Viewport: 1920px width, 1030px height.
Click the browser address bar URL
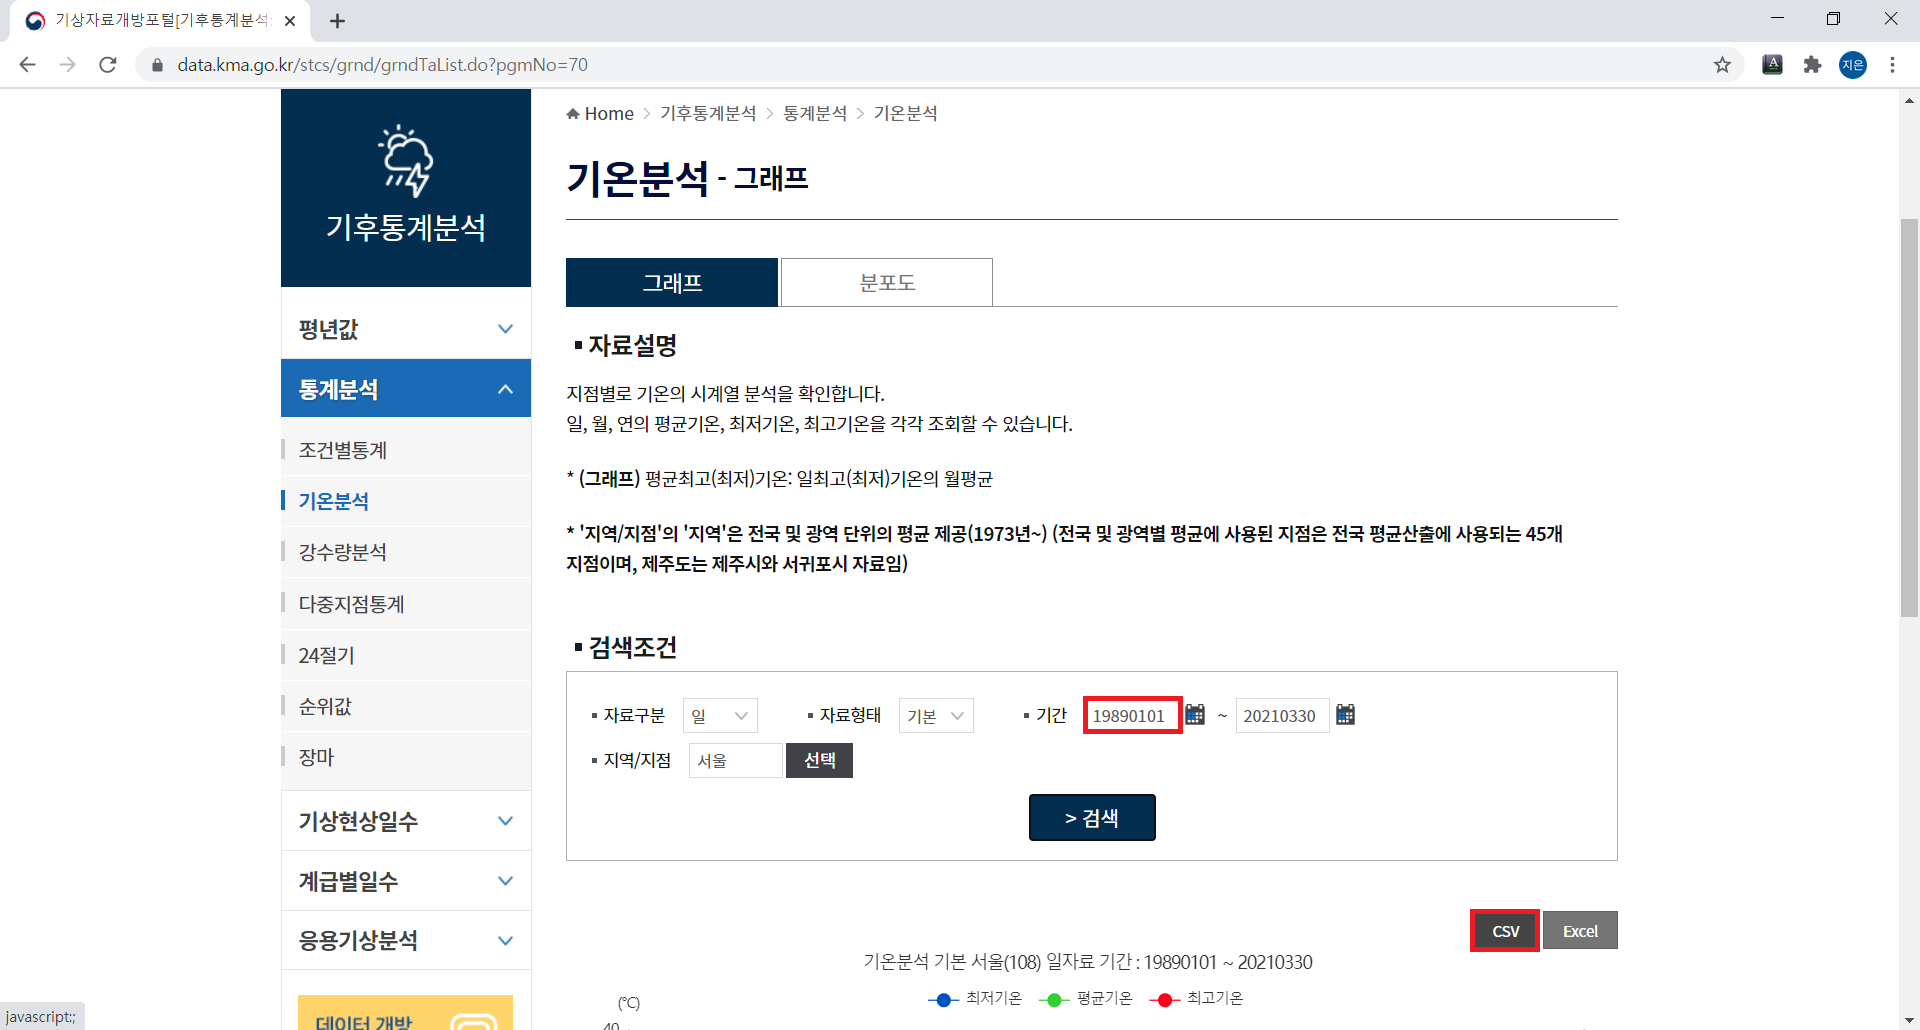tap(383, 65)
